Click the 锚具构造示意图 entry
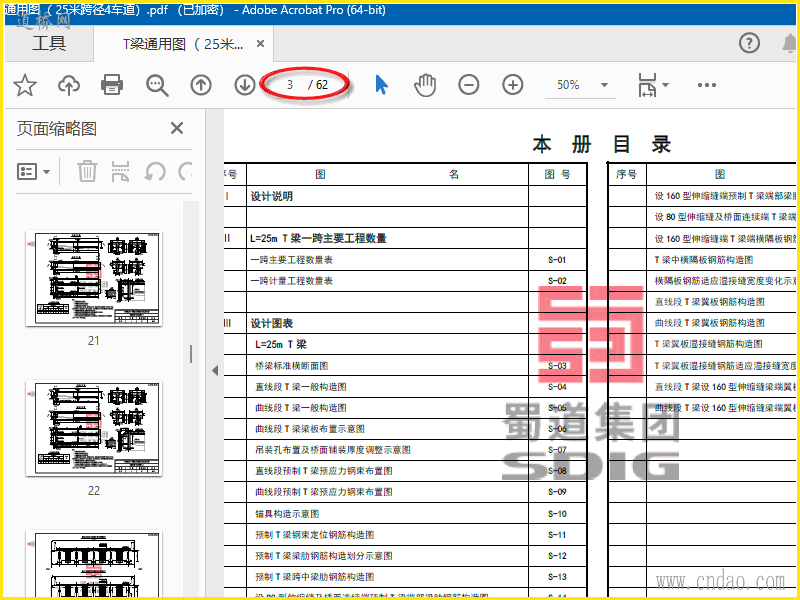The height and width of the screenshot is (600, 800). pos(287,514)
